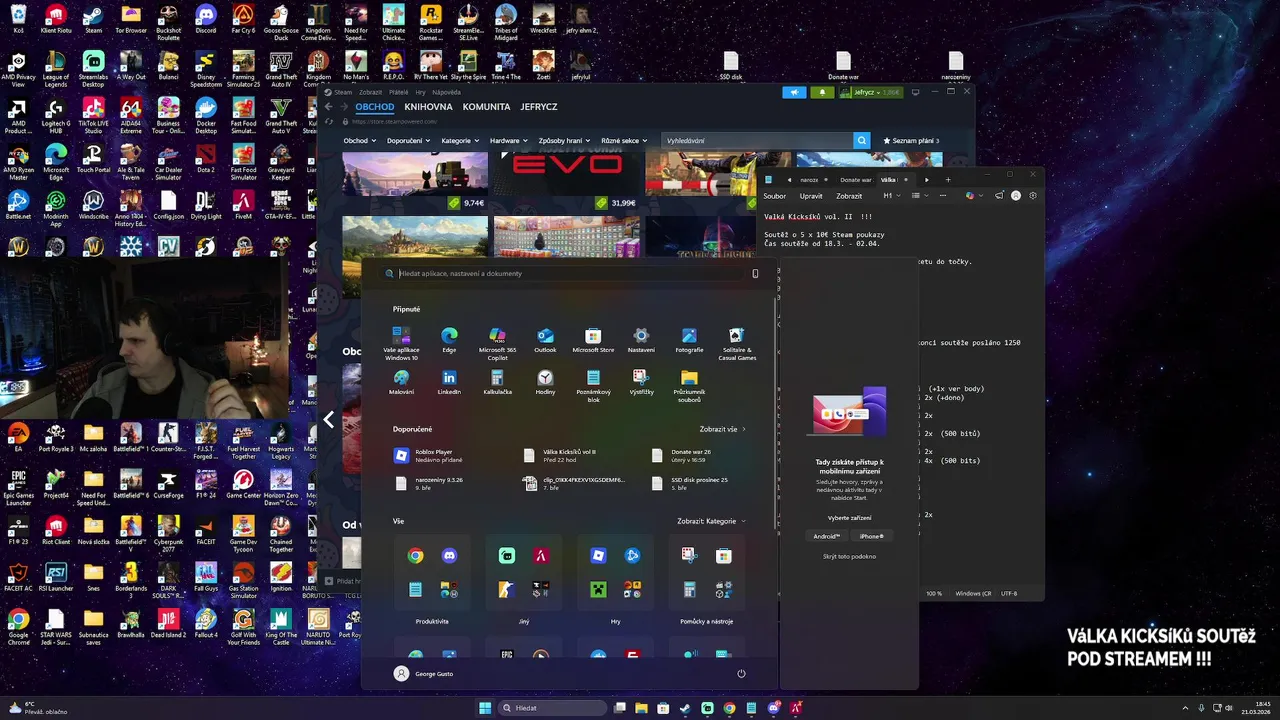Viewport: 1280px width, 720px height.
Task: Choose Android phone option in Start panel
Action: pos(827,536)
